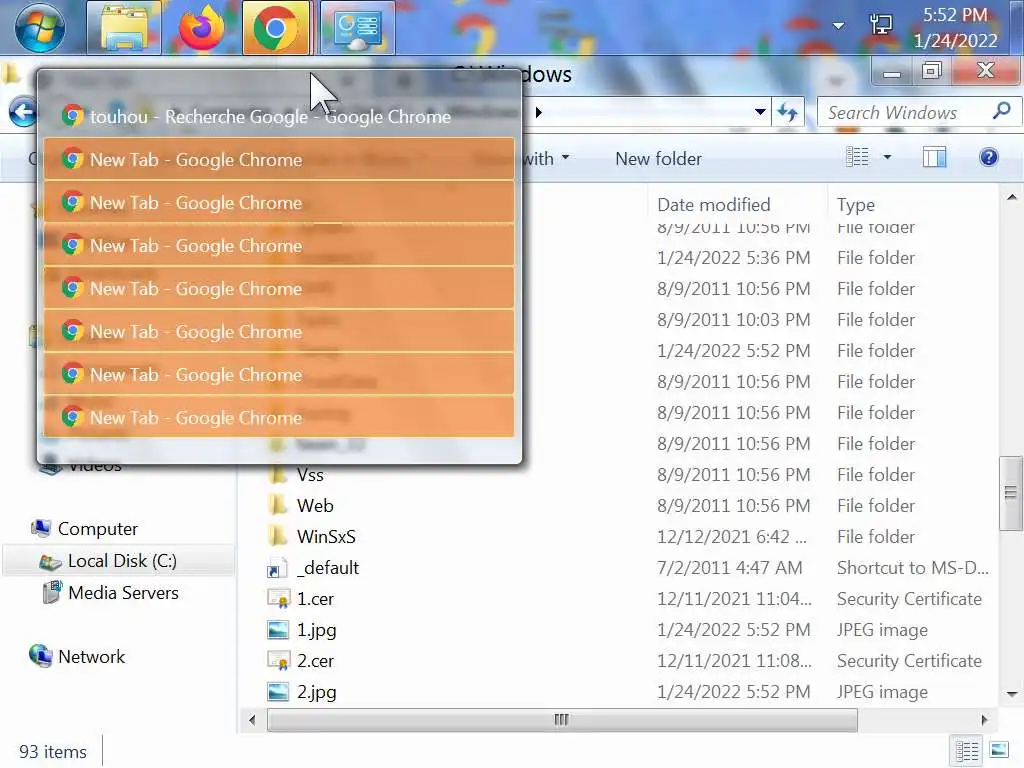Select the first New Tab Chrome window

pos(279,159)
